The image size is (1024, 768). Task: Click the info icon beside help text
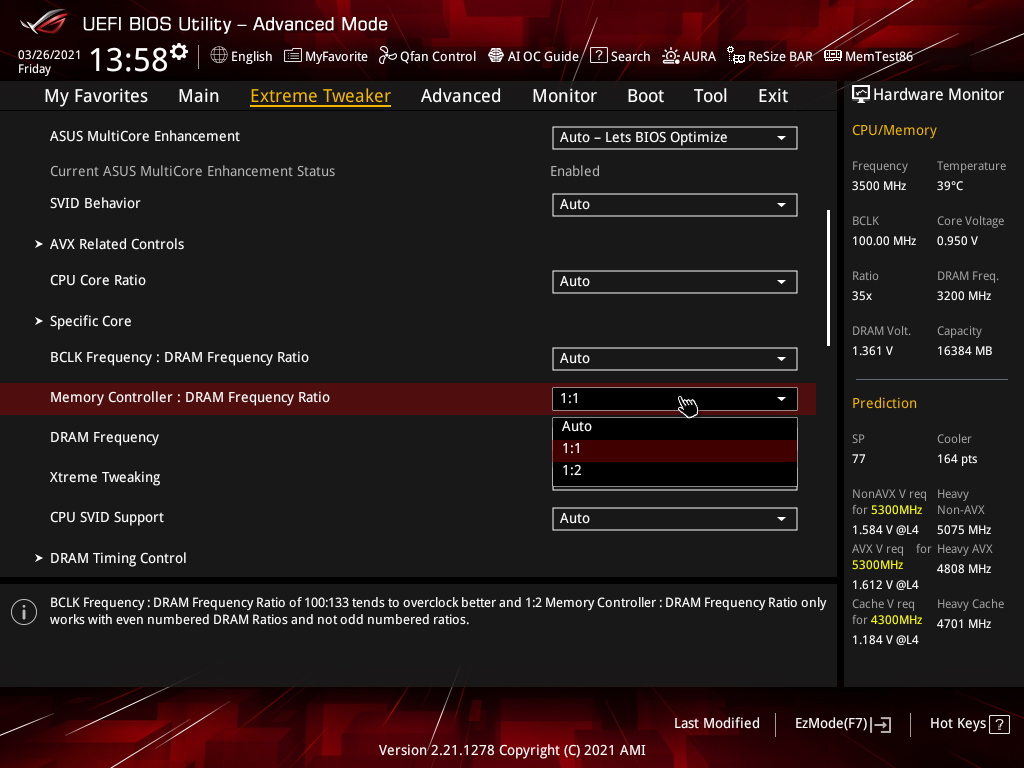point(24,612)
